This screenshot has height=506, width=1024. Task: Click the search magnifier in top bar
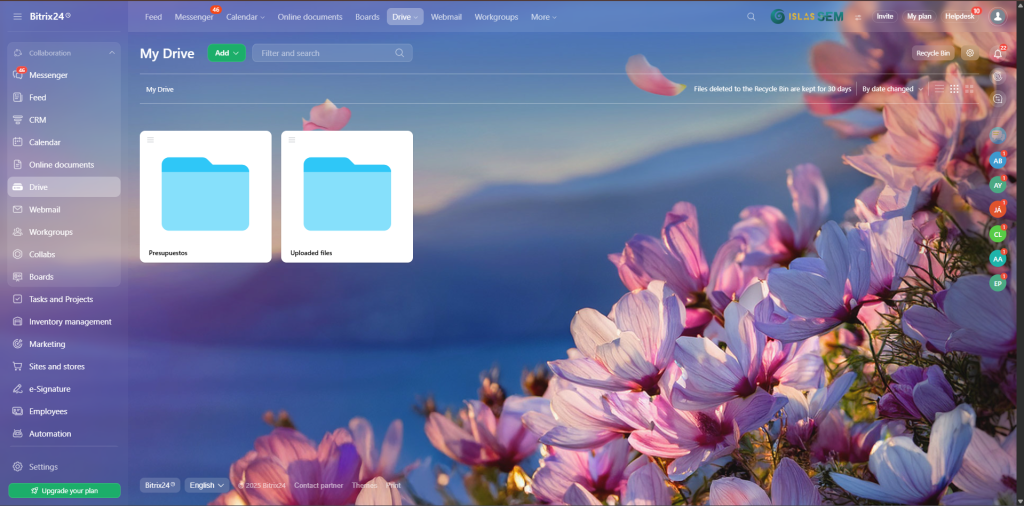tap(752, 17)
